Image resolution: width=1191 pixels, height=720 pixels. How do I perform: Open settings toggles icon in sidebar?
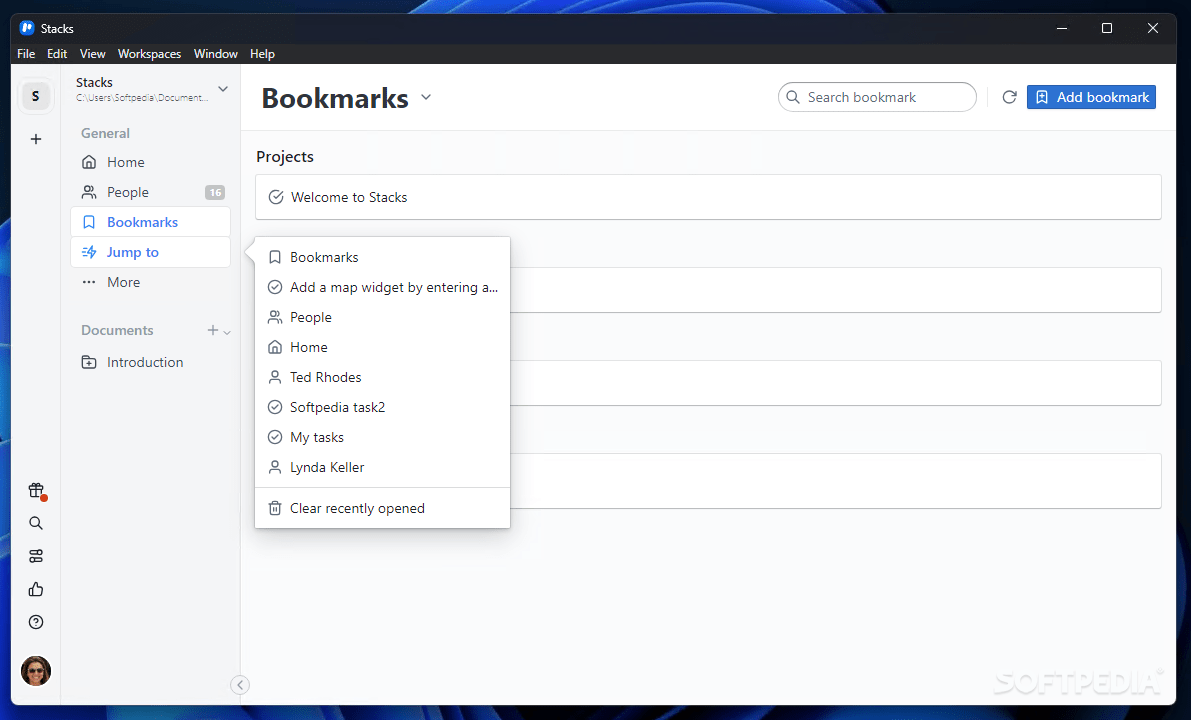tap(36, 556)
